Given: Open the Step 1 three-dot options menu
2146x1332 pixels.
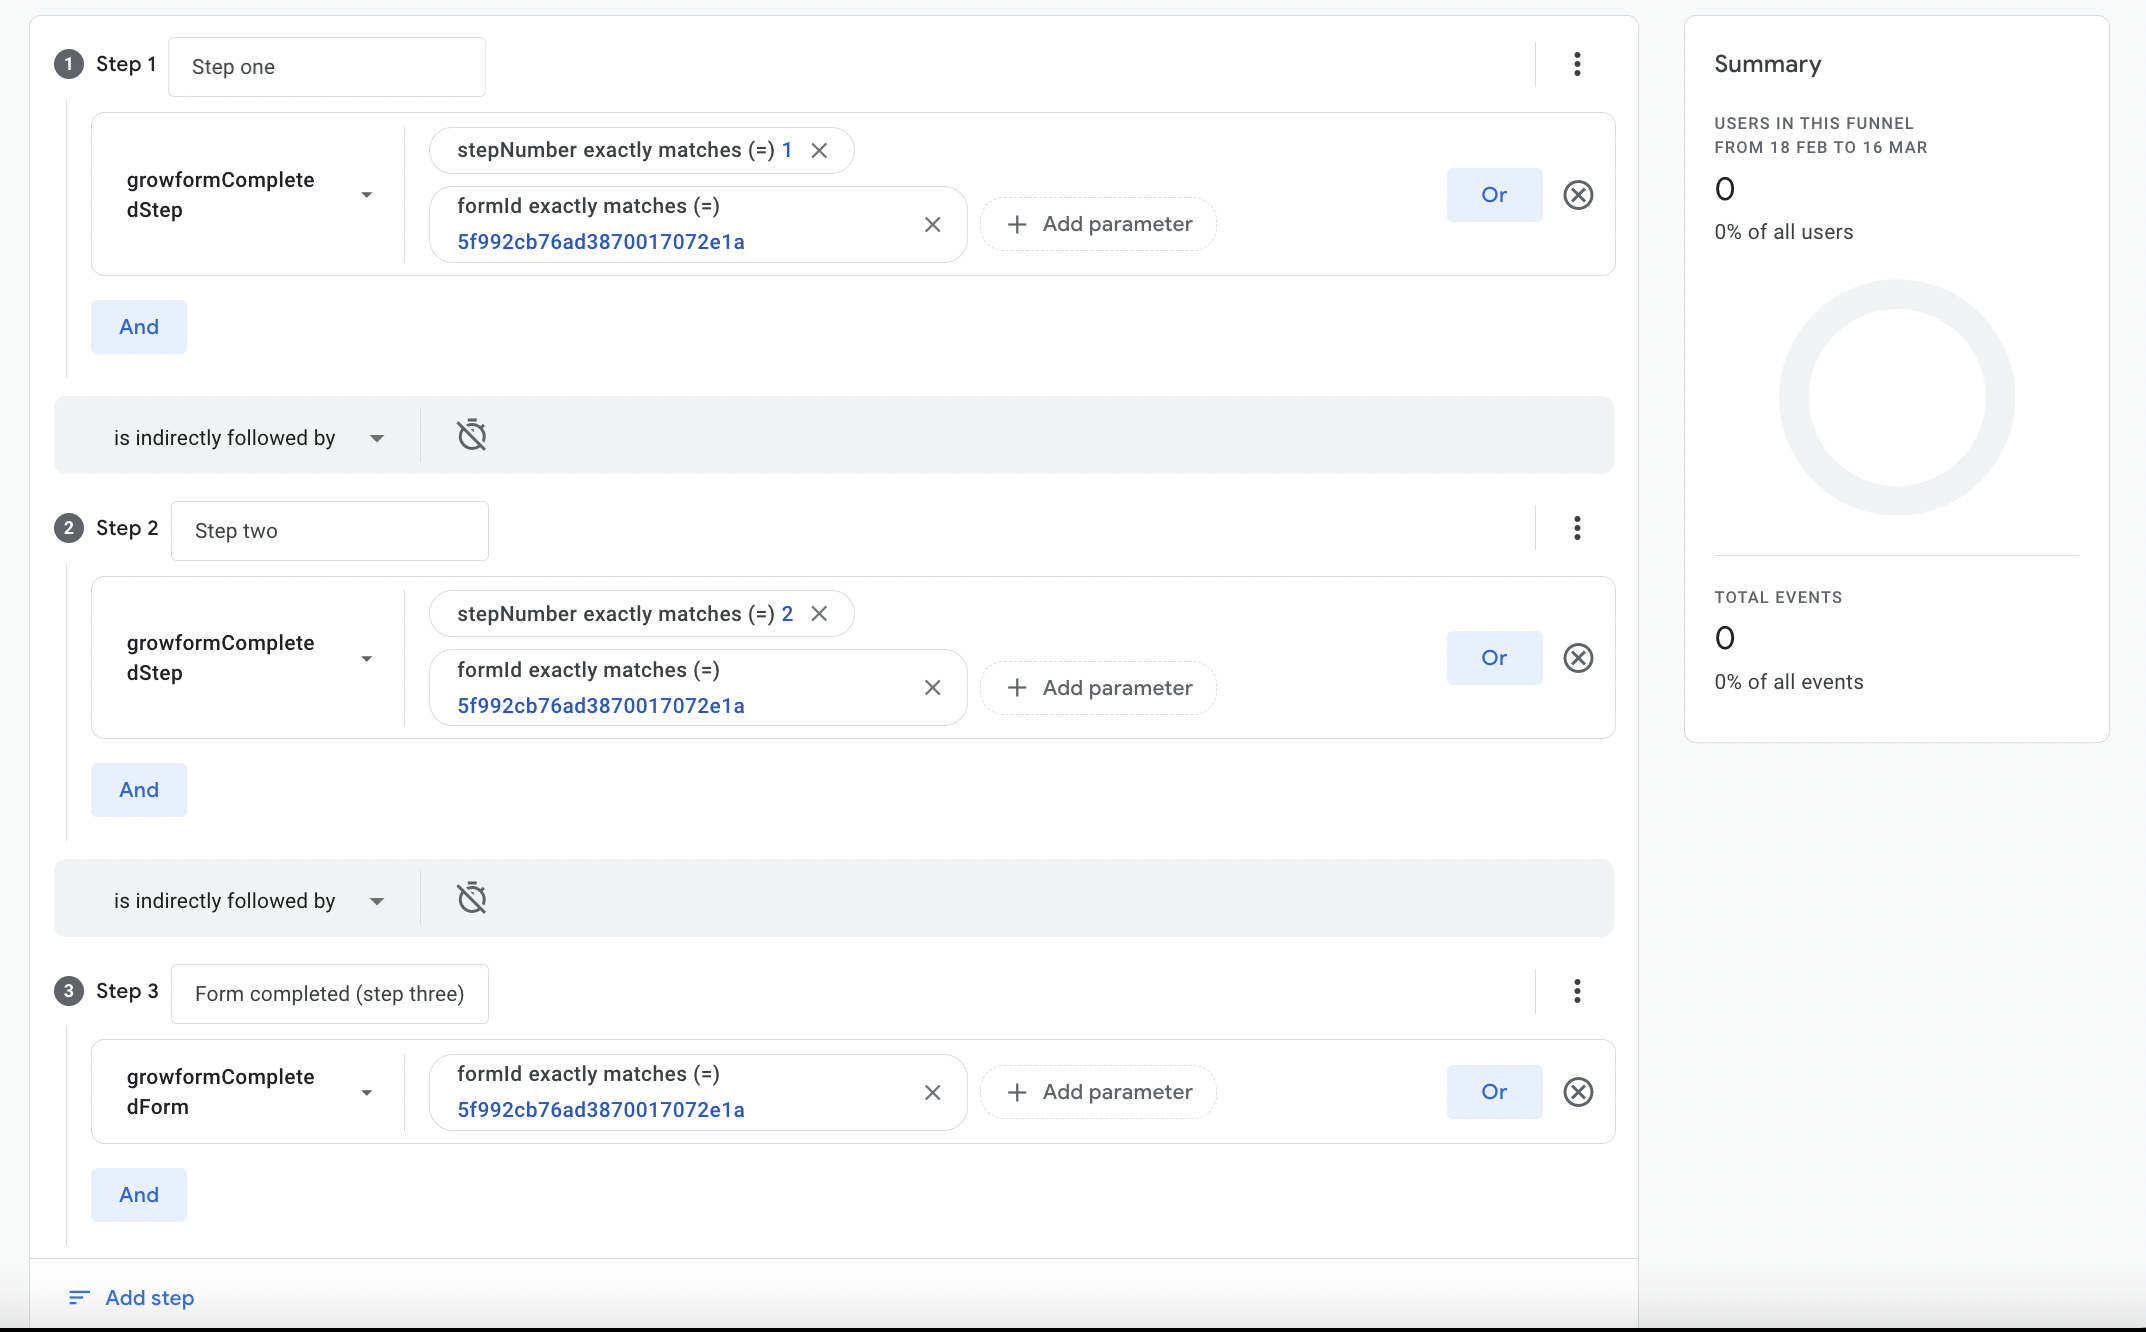Looking at the screenshot, I should tap(1577, 65).
